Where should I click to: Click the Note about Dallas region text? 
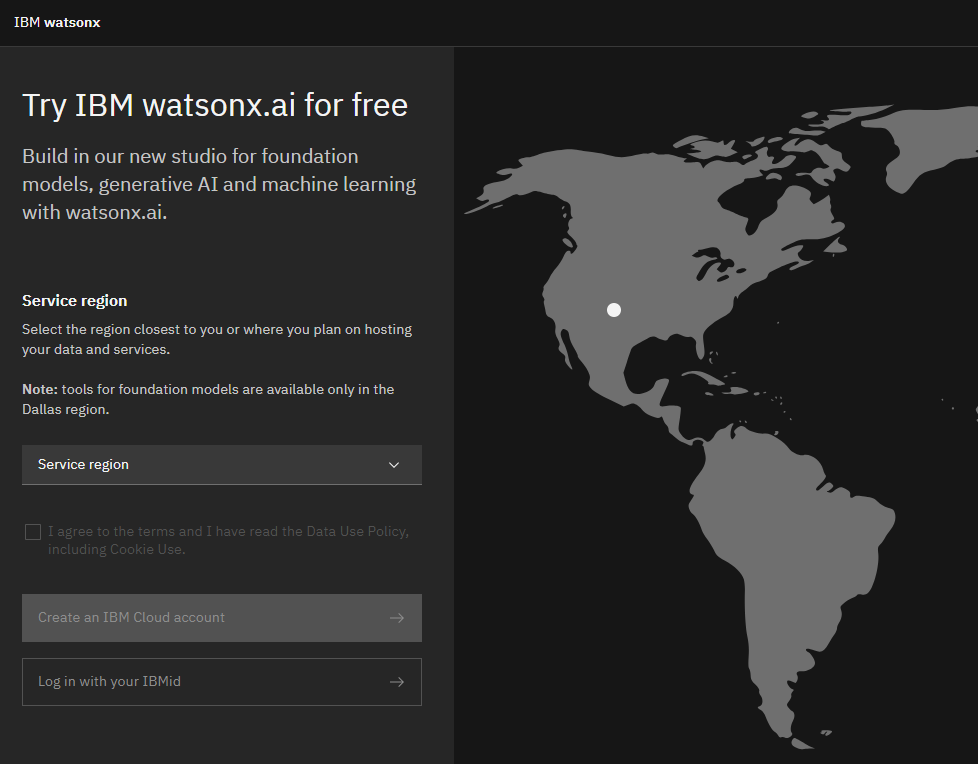(x=208, y=399)
